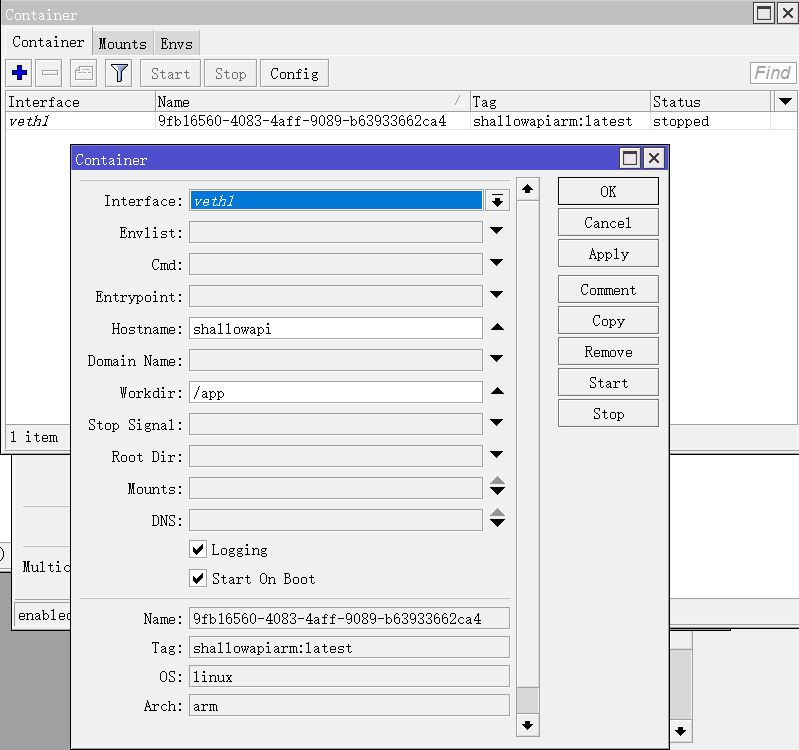The width and height of the screenshot is (799, 750).
Task: Open the Interface dropdown list
Action: (497, 201)
